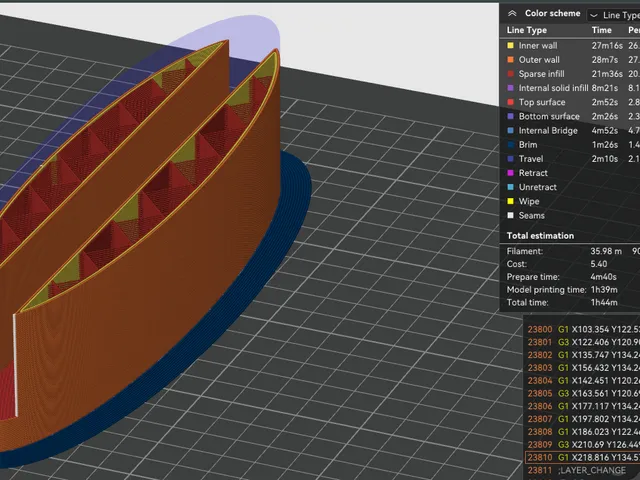This screenshot has height=480, width=640.
Task: Click the Prepare time value 4m40s
Action: point(603,277)
